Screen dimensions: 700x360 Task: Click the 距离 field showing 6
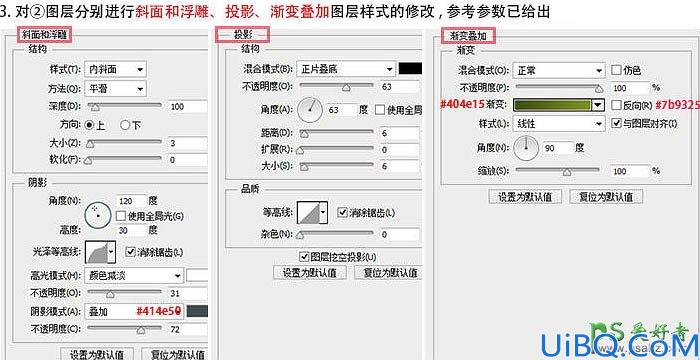pyautogui.click(x=400, y=133)
